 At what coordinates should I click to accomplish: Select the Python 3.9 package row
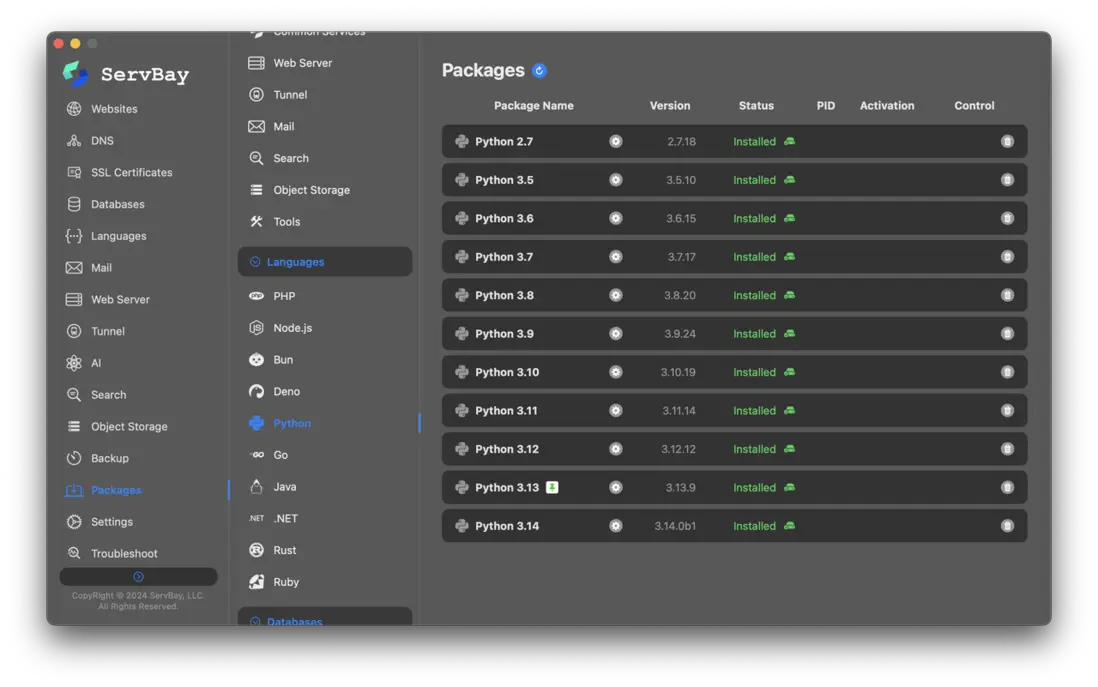(504, 334)
